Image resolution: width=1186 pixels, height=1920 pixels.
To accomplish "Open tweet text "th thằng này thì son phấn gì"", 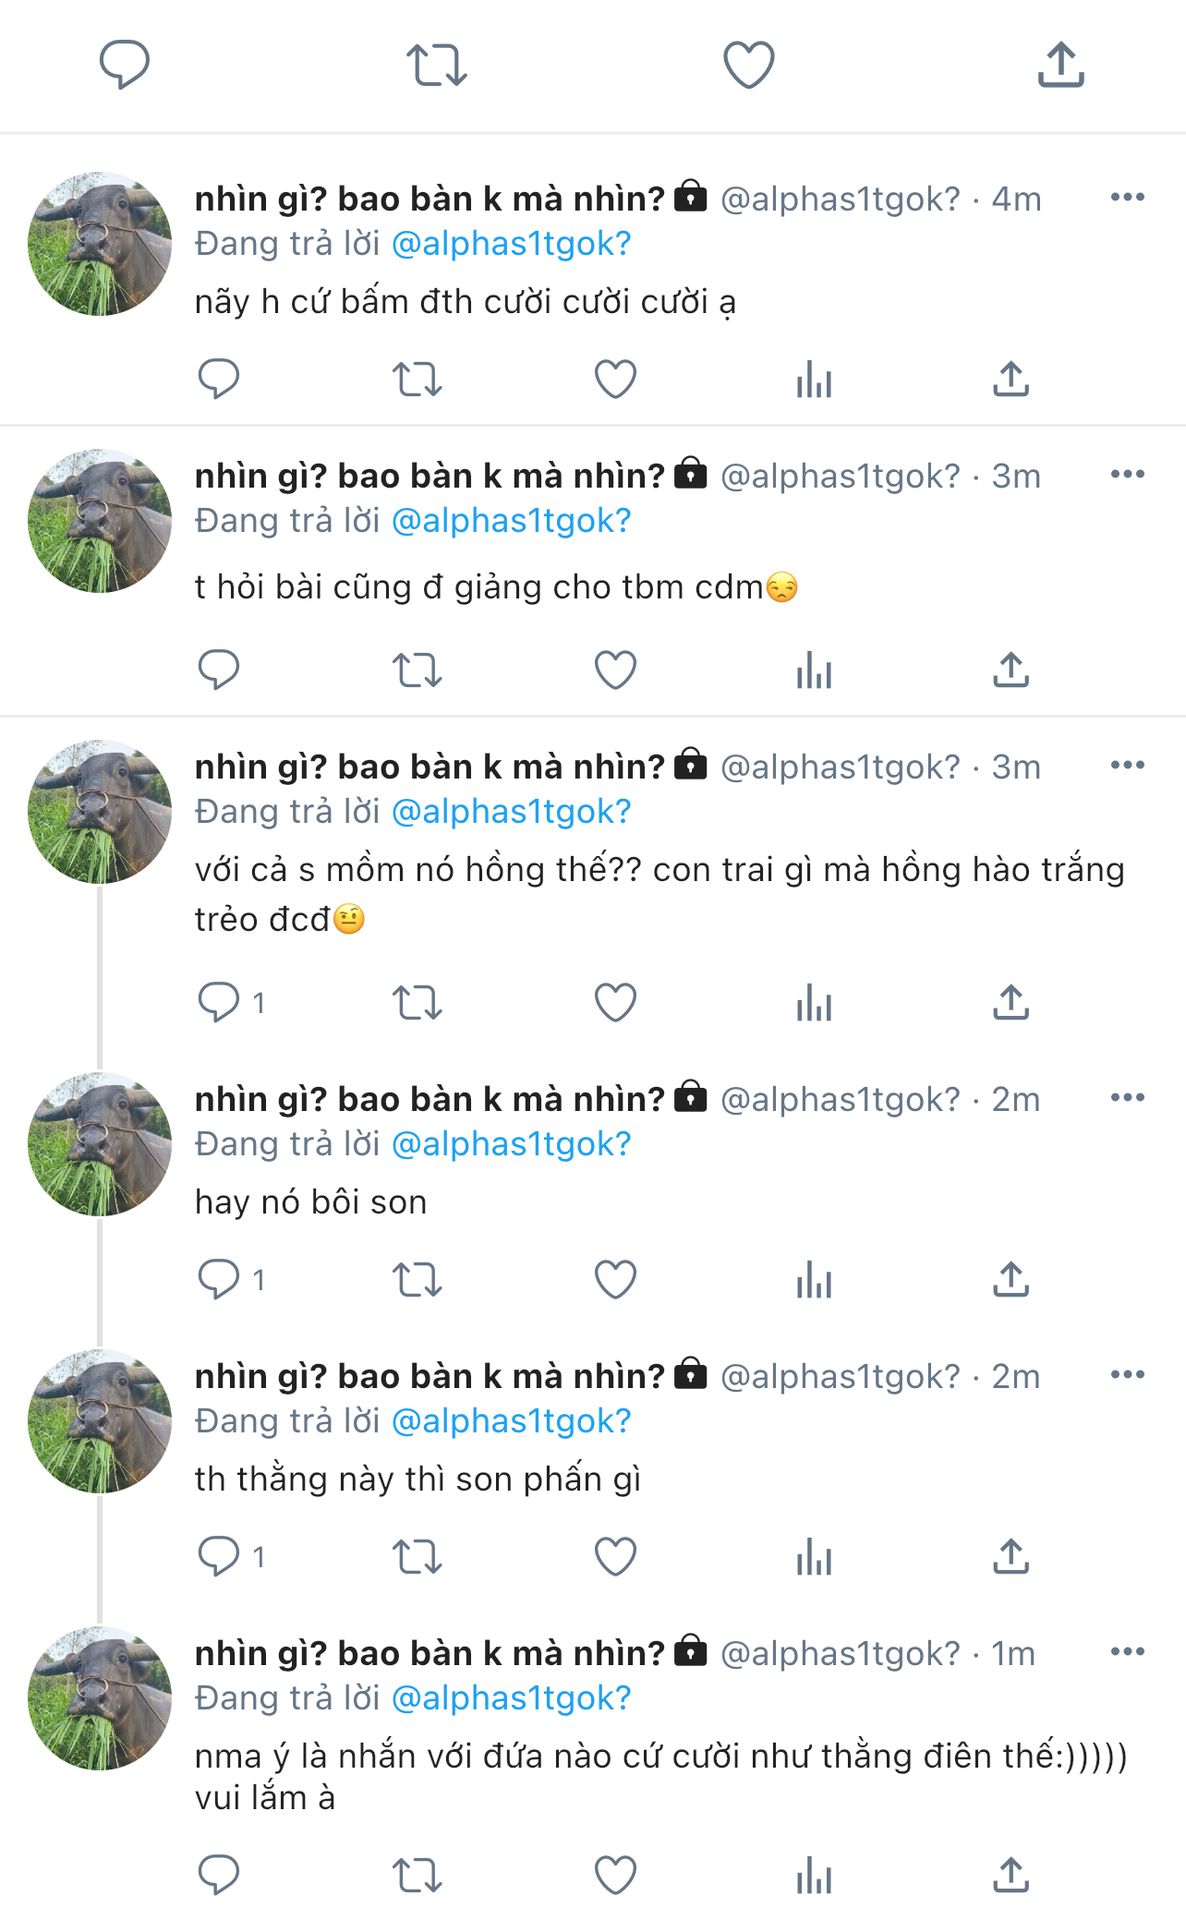I will tap(418, 1479).
